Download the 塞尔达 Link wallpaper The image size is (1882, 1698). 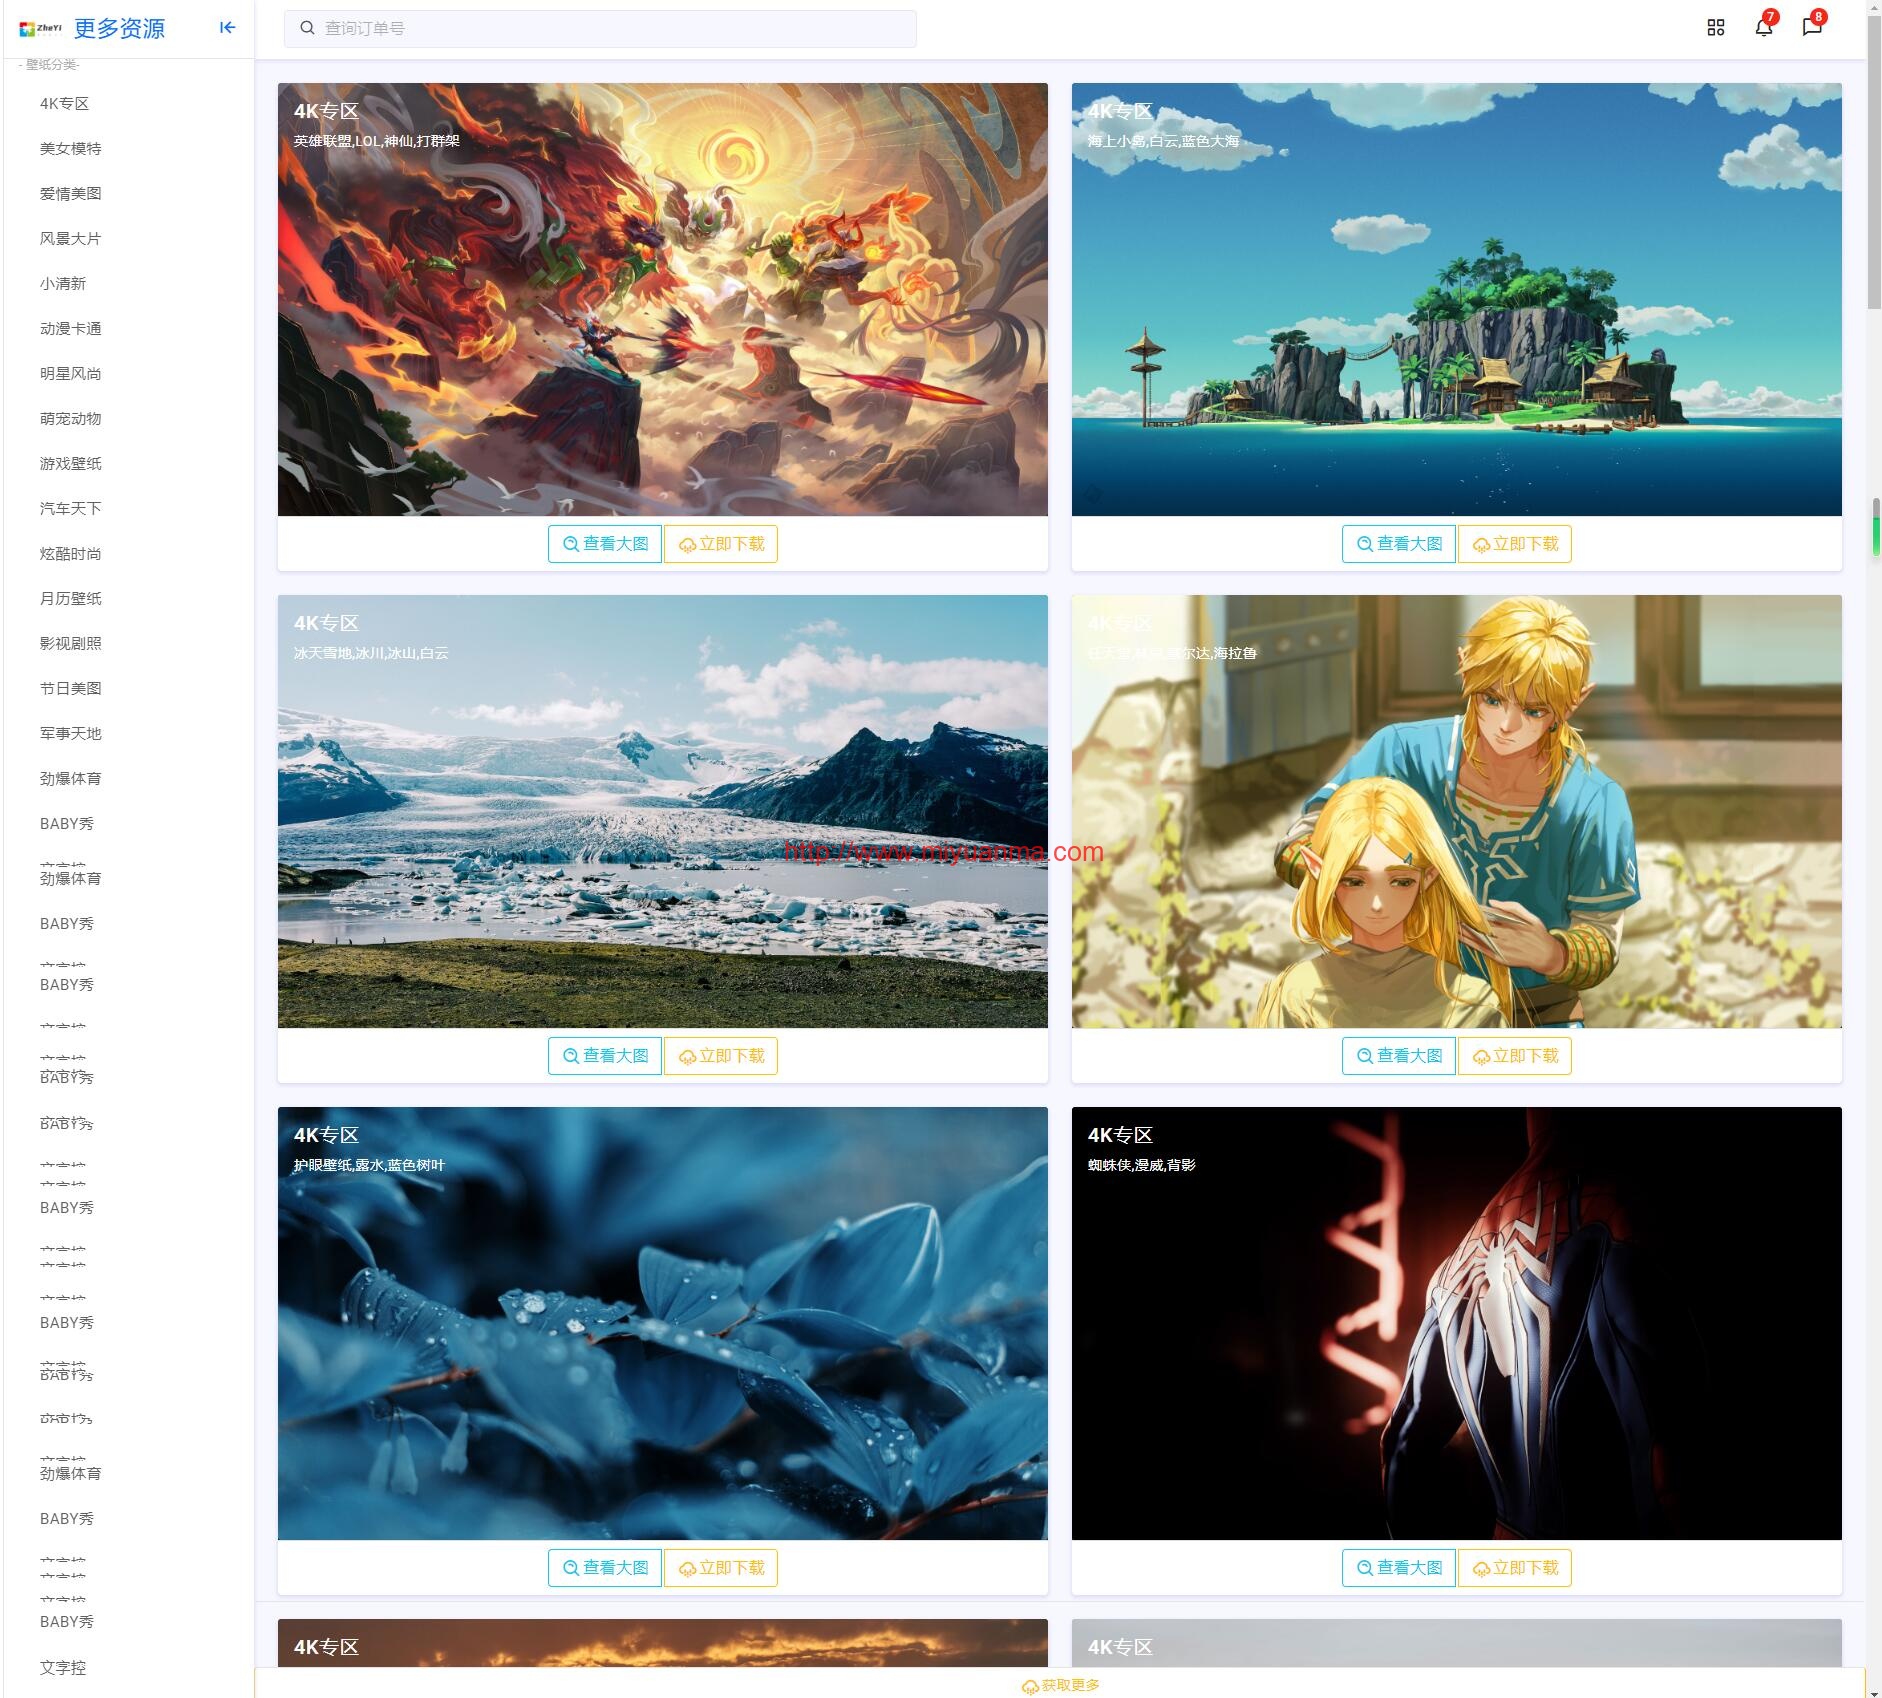[1515, 1056]
